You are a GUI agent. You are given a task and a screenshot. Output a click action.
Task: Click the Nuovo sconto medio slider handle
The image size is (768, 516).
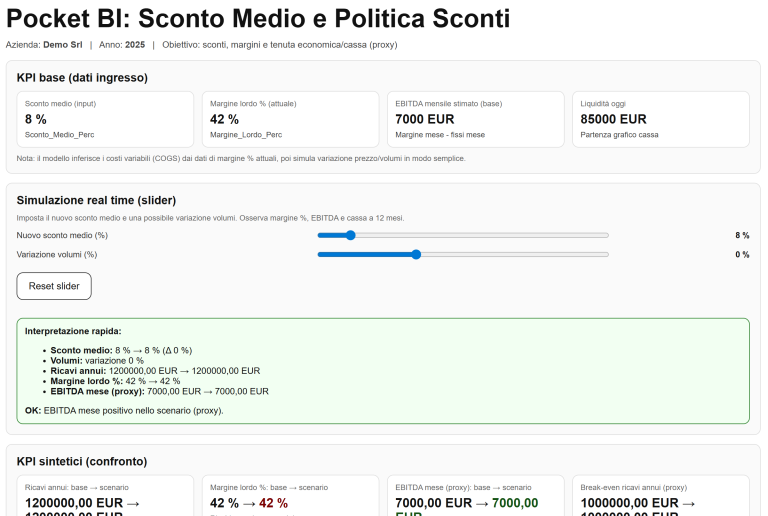tap(350, 235)
